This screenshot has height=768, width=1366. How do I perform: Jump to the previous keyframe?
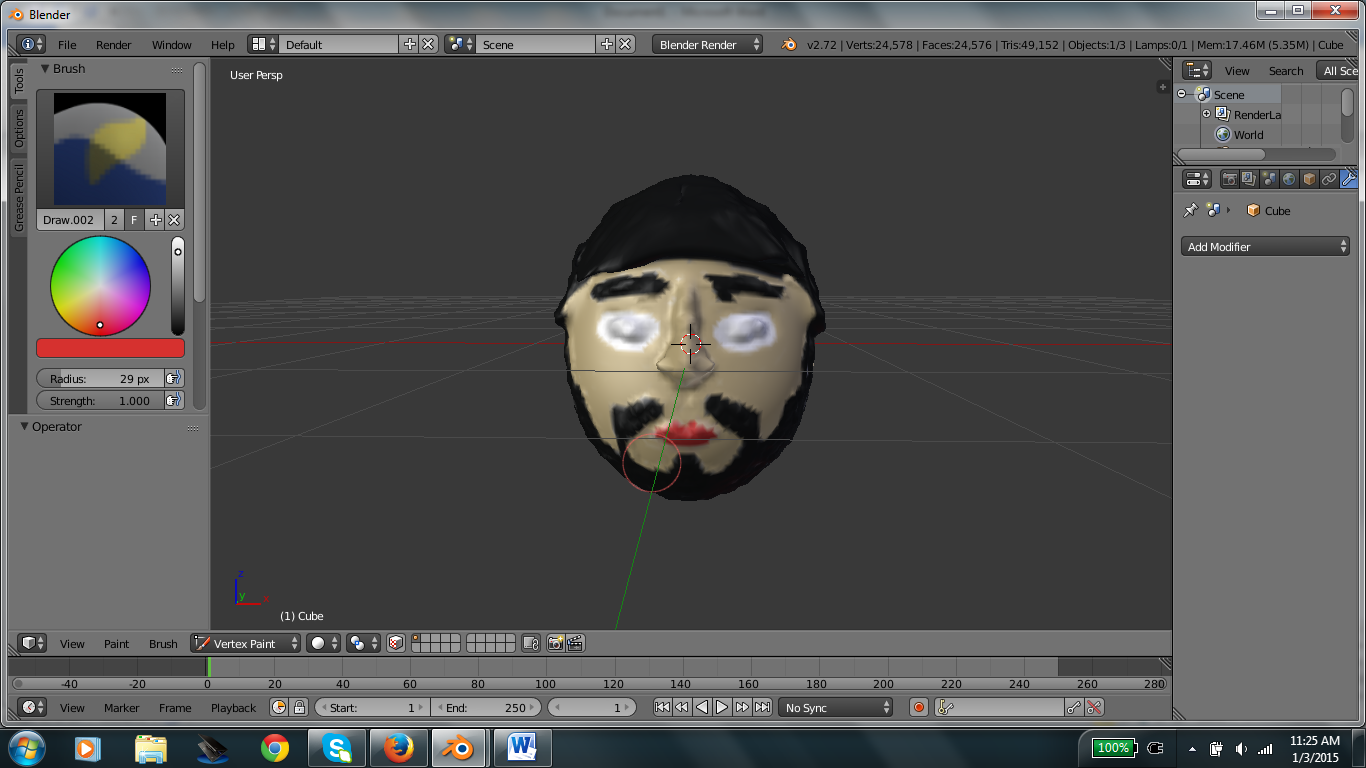[x=682, y=707]
